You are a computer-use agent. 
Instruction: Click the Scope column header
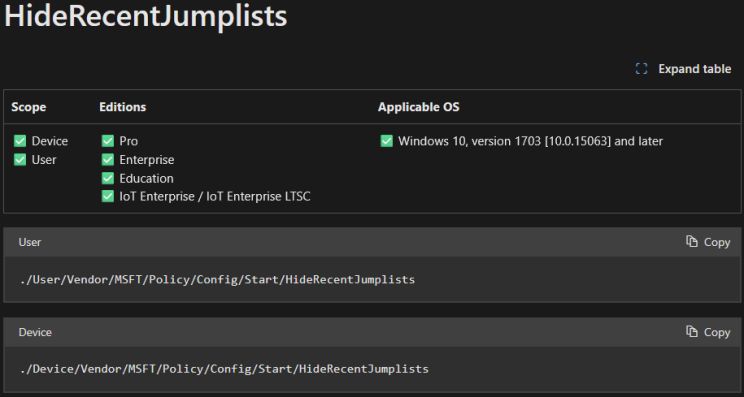pyautogui.click(x=28, y=107)
